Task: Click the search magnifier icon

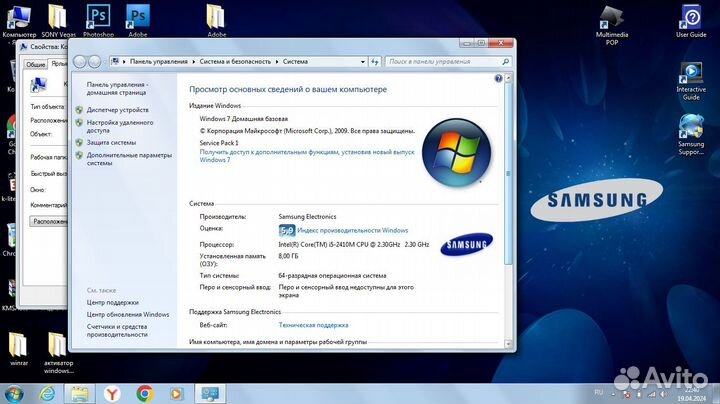Action: pyautogui.click(x=505, y=62)
